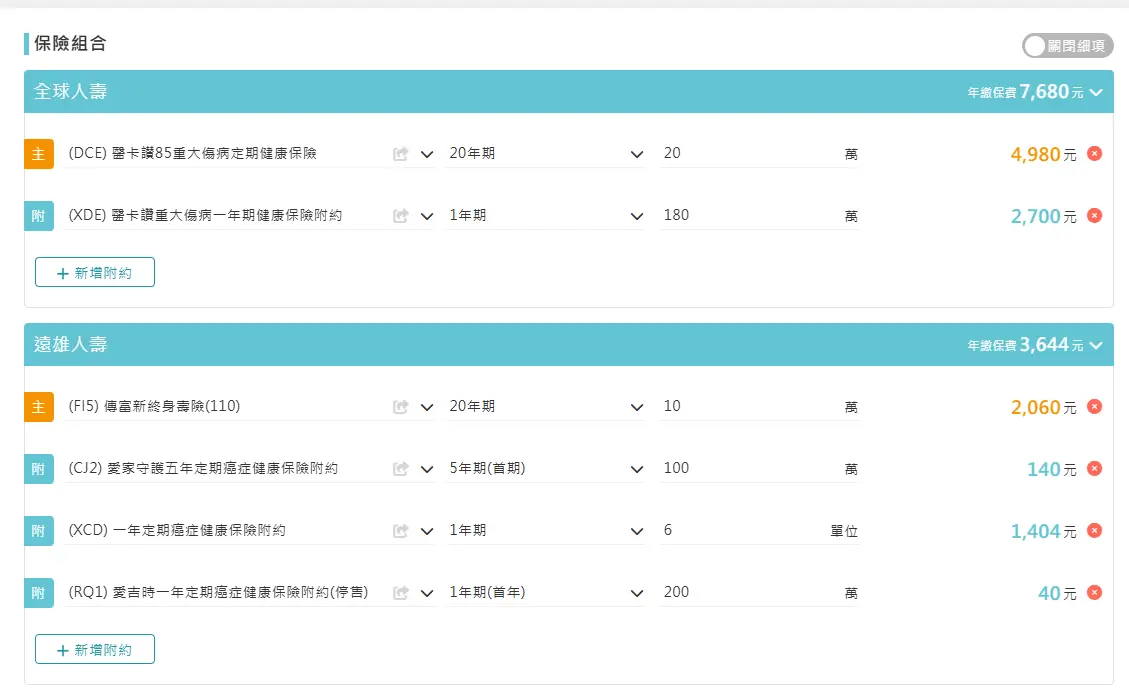Open the 5年期(首期) term dropdown

(545, 469)
